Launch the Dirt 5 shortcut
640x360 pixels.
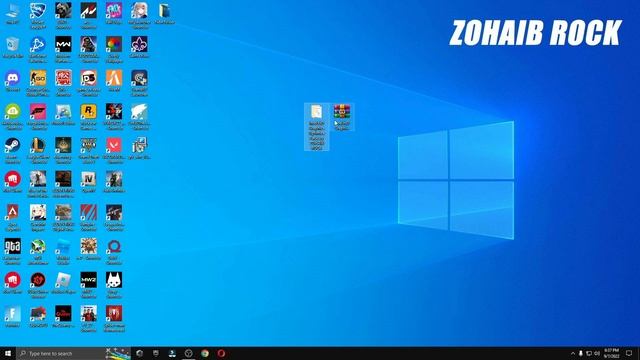pos(89,83)
